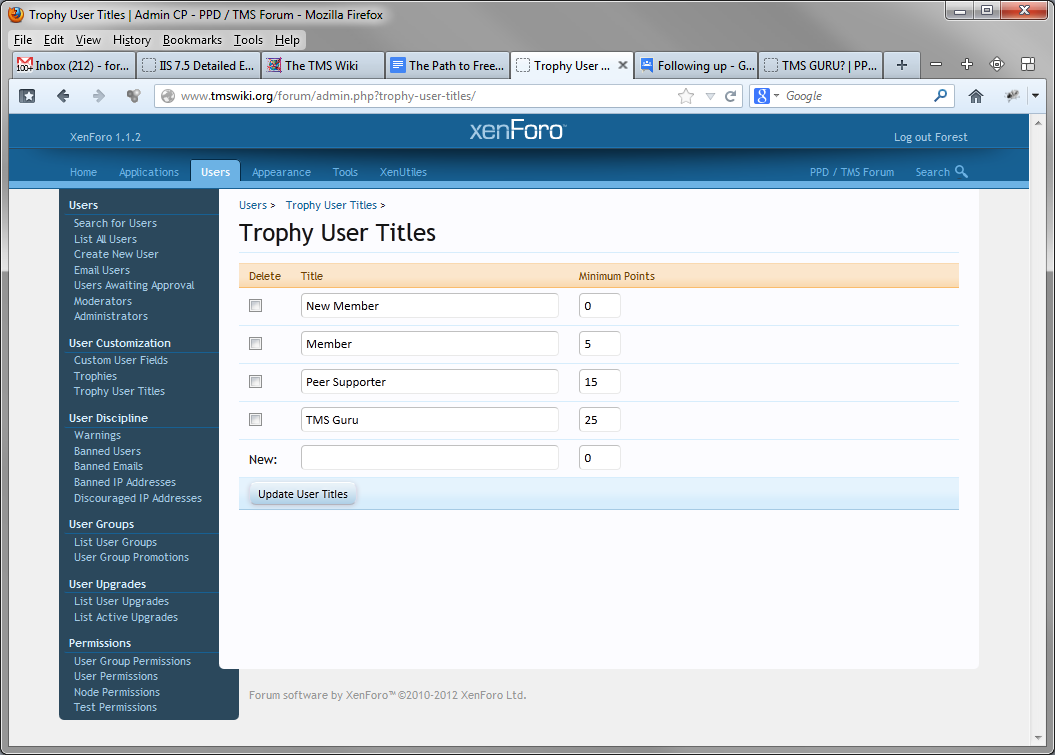Open the search engine selector dropdown
Viewport: 1055px width, 755px height.
[776, 96]
